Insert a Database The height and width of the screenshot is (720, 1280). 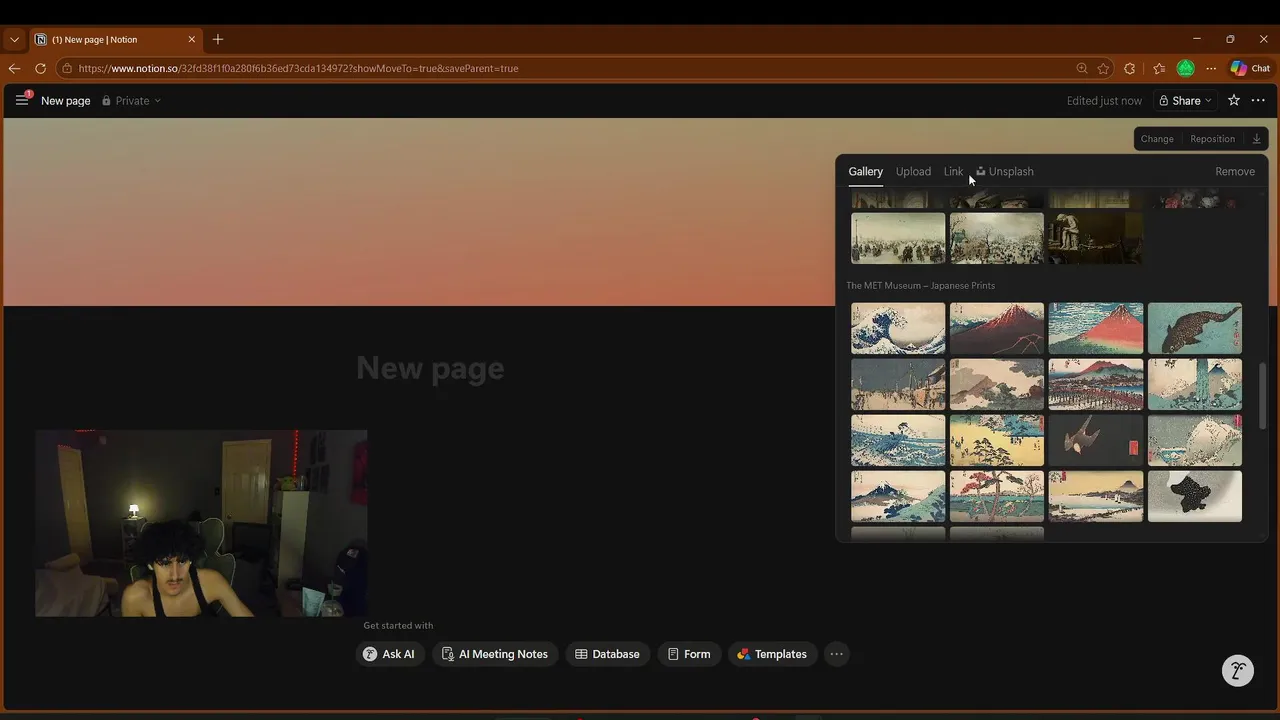[607, 654]
